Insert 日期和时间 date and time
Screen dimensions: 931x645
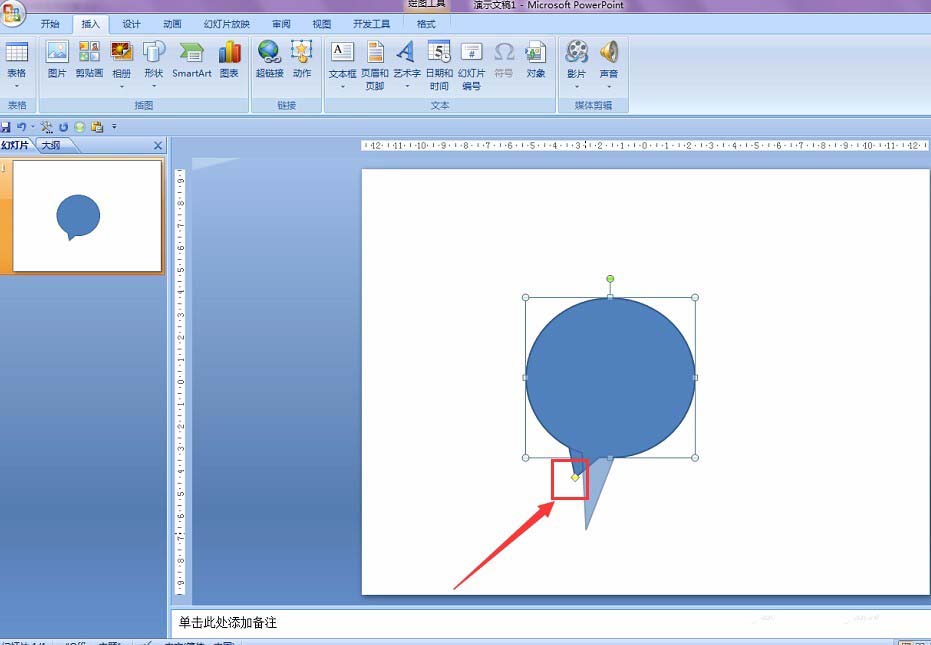click(439, 65)
